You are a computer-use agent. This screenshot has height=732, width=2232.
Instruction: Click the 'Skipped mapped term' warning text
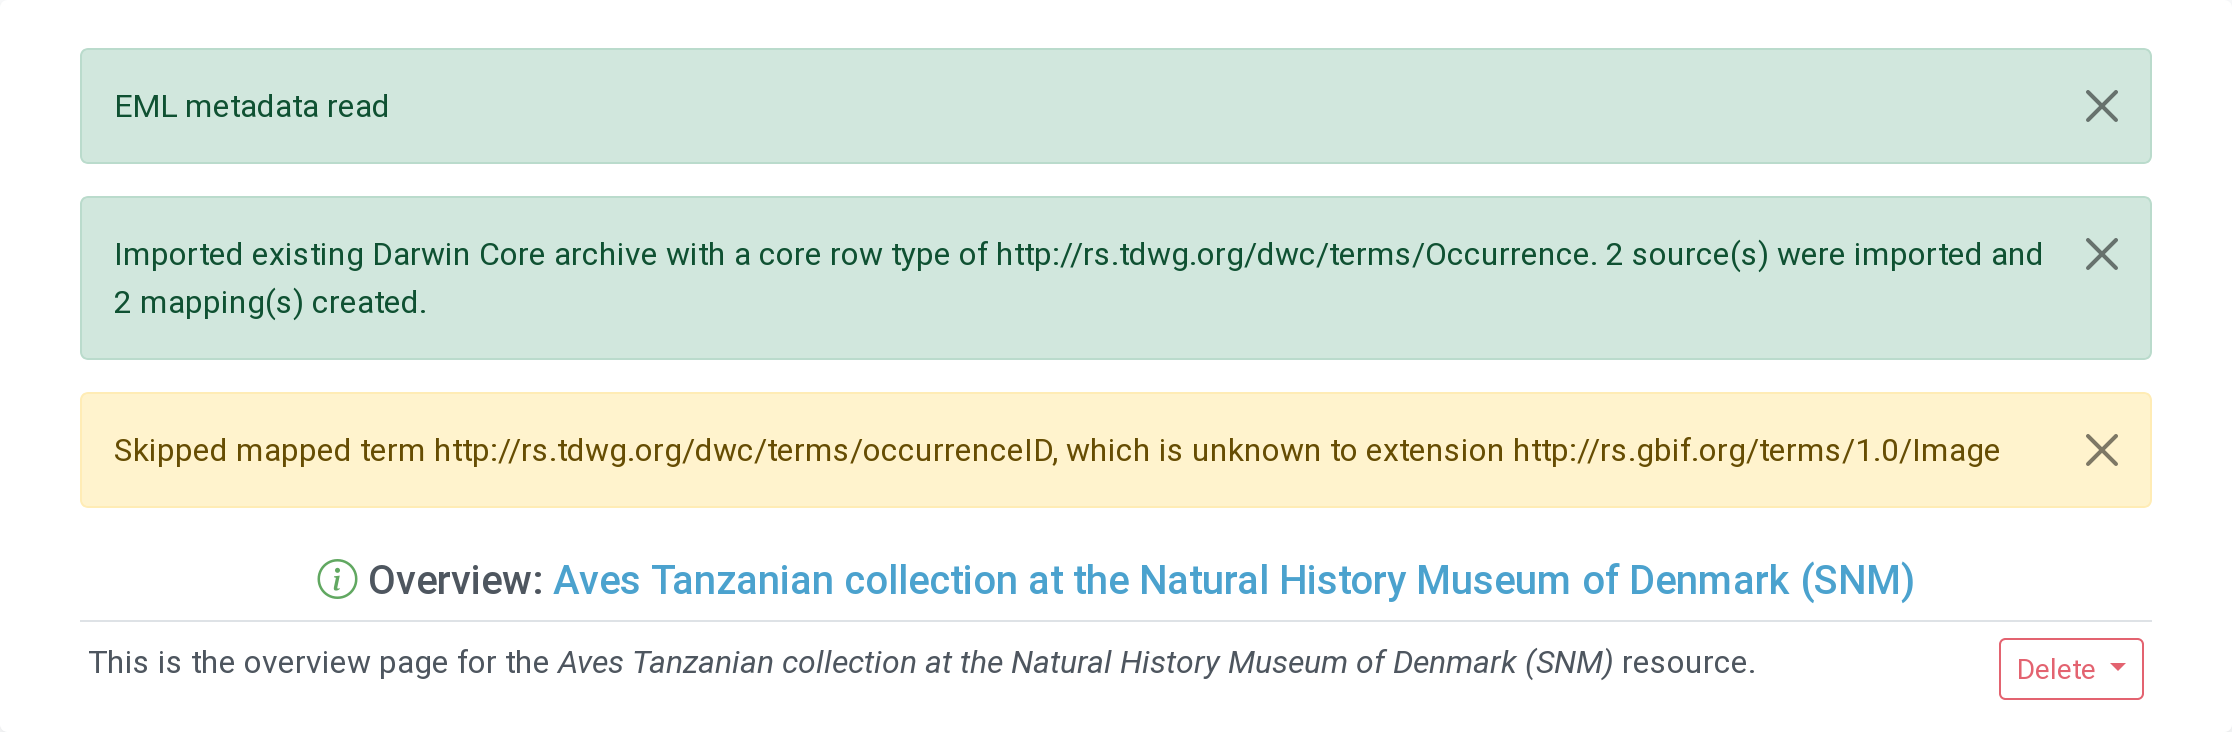269,450
